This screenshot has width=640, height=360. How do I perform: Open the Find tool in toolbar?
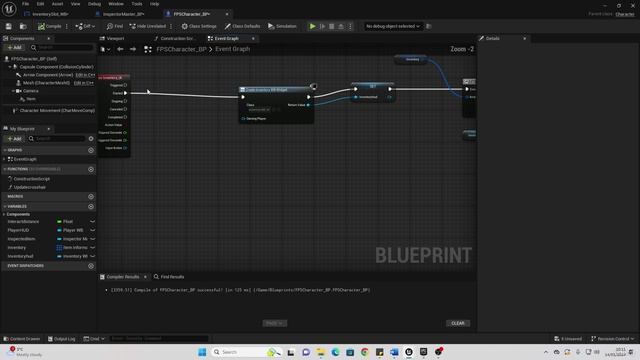click(x=115, y=26)
